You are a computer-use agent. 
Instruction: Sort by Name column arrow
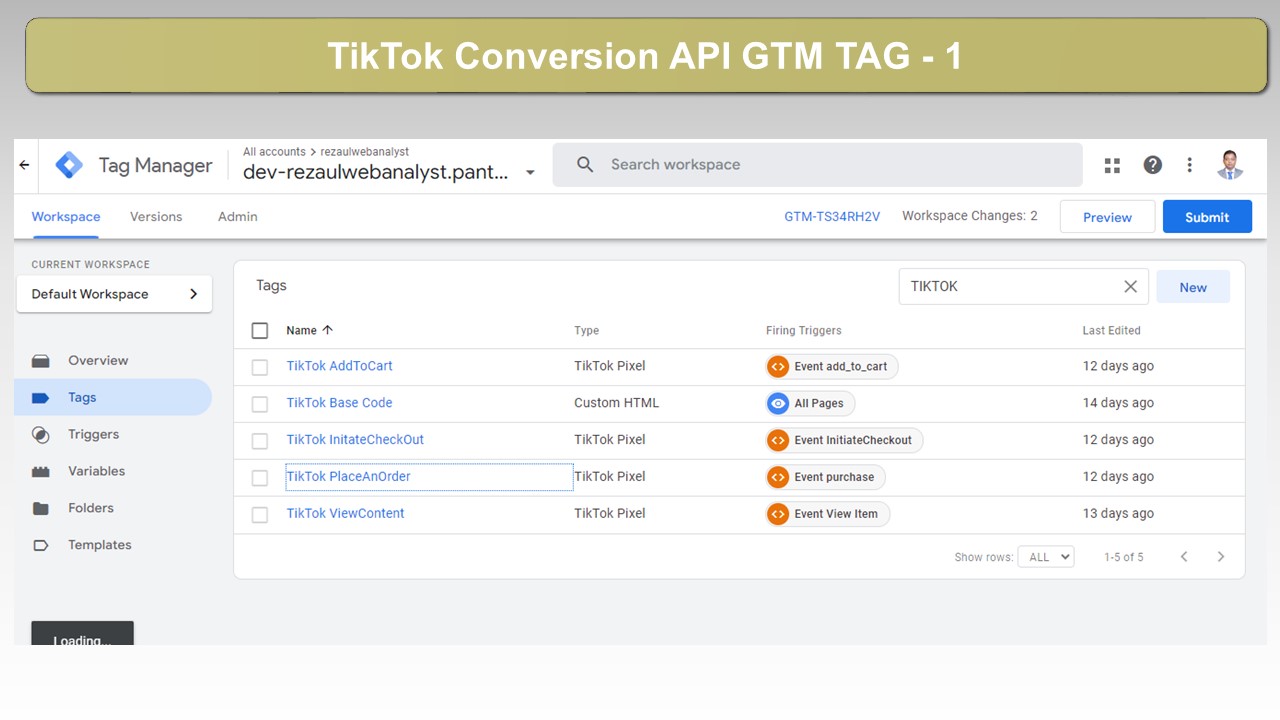(328, 330)
